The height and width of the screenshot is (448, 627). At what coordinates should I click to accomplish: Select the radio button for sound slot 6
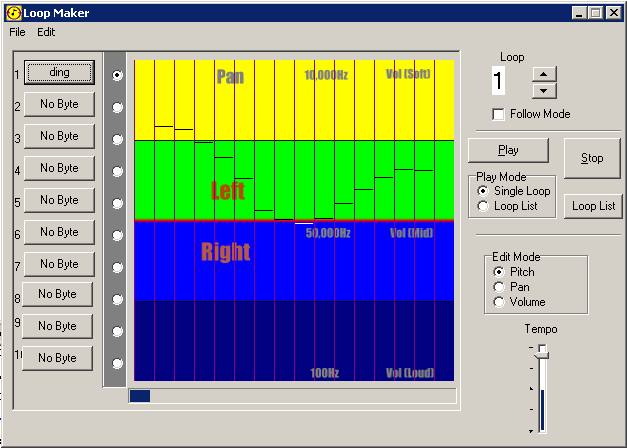pos(117,235)
